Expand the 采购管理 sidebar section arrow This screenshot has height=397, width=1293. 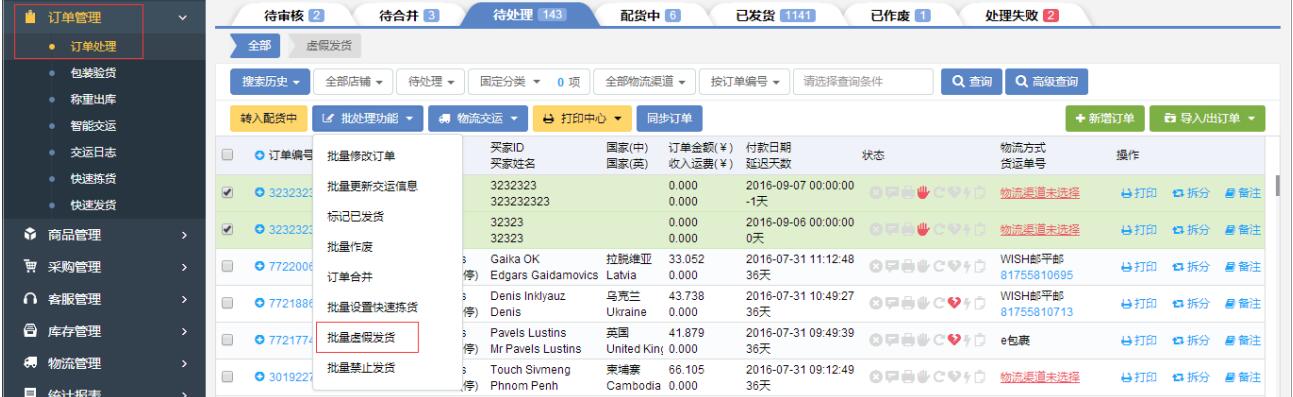pyautogui.click(x=185, y=267)
